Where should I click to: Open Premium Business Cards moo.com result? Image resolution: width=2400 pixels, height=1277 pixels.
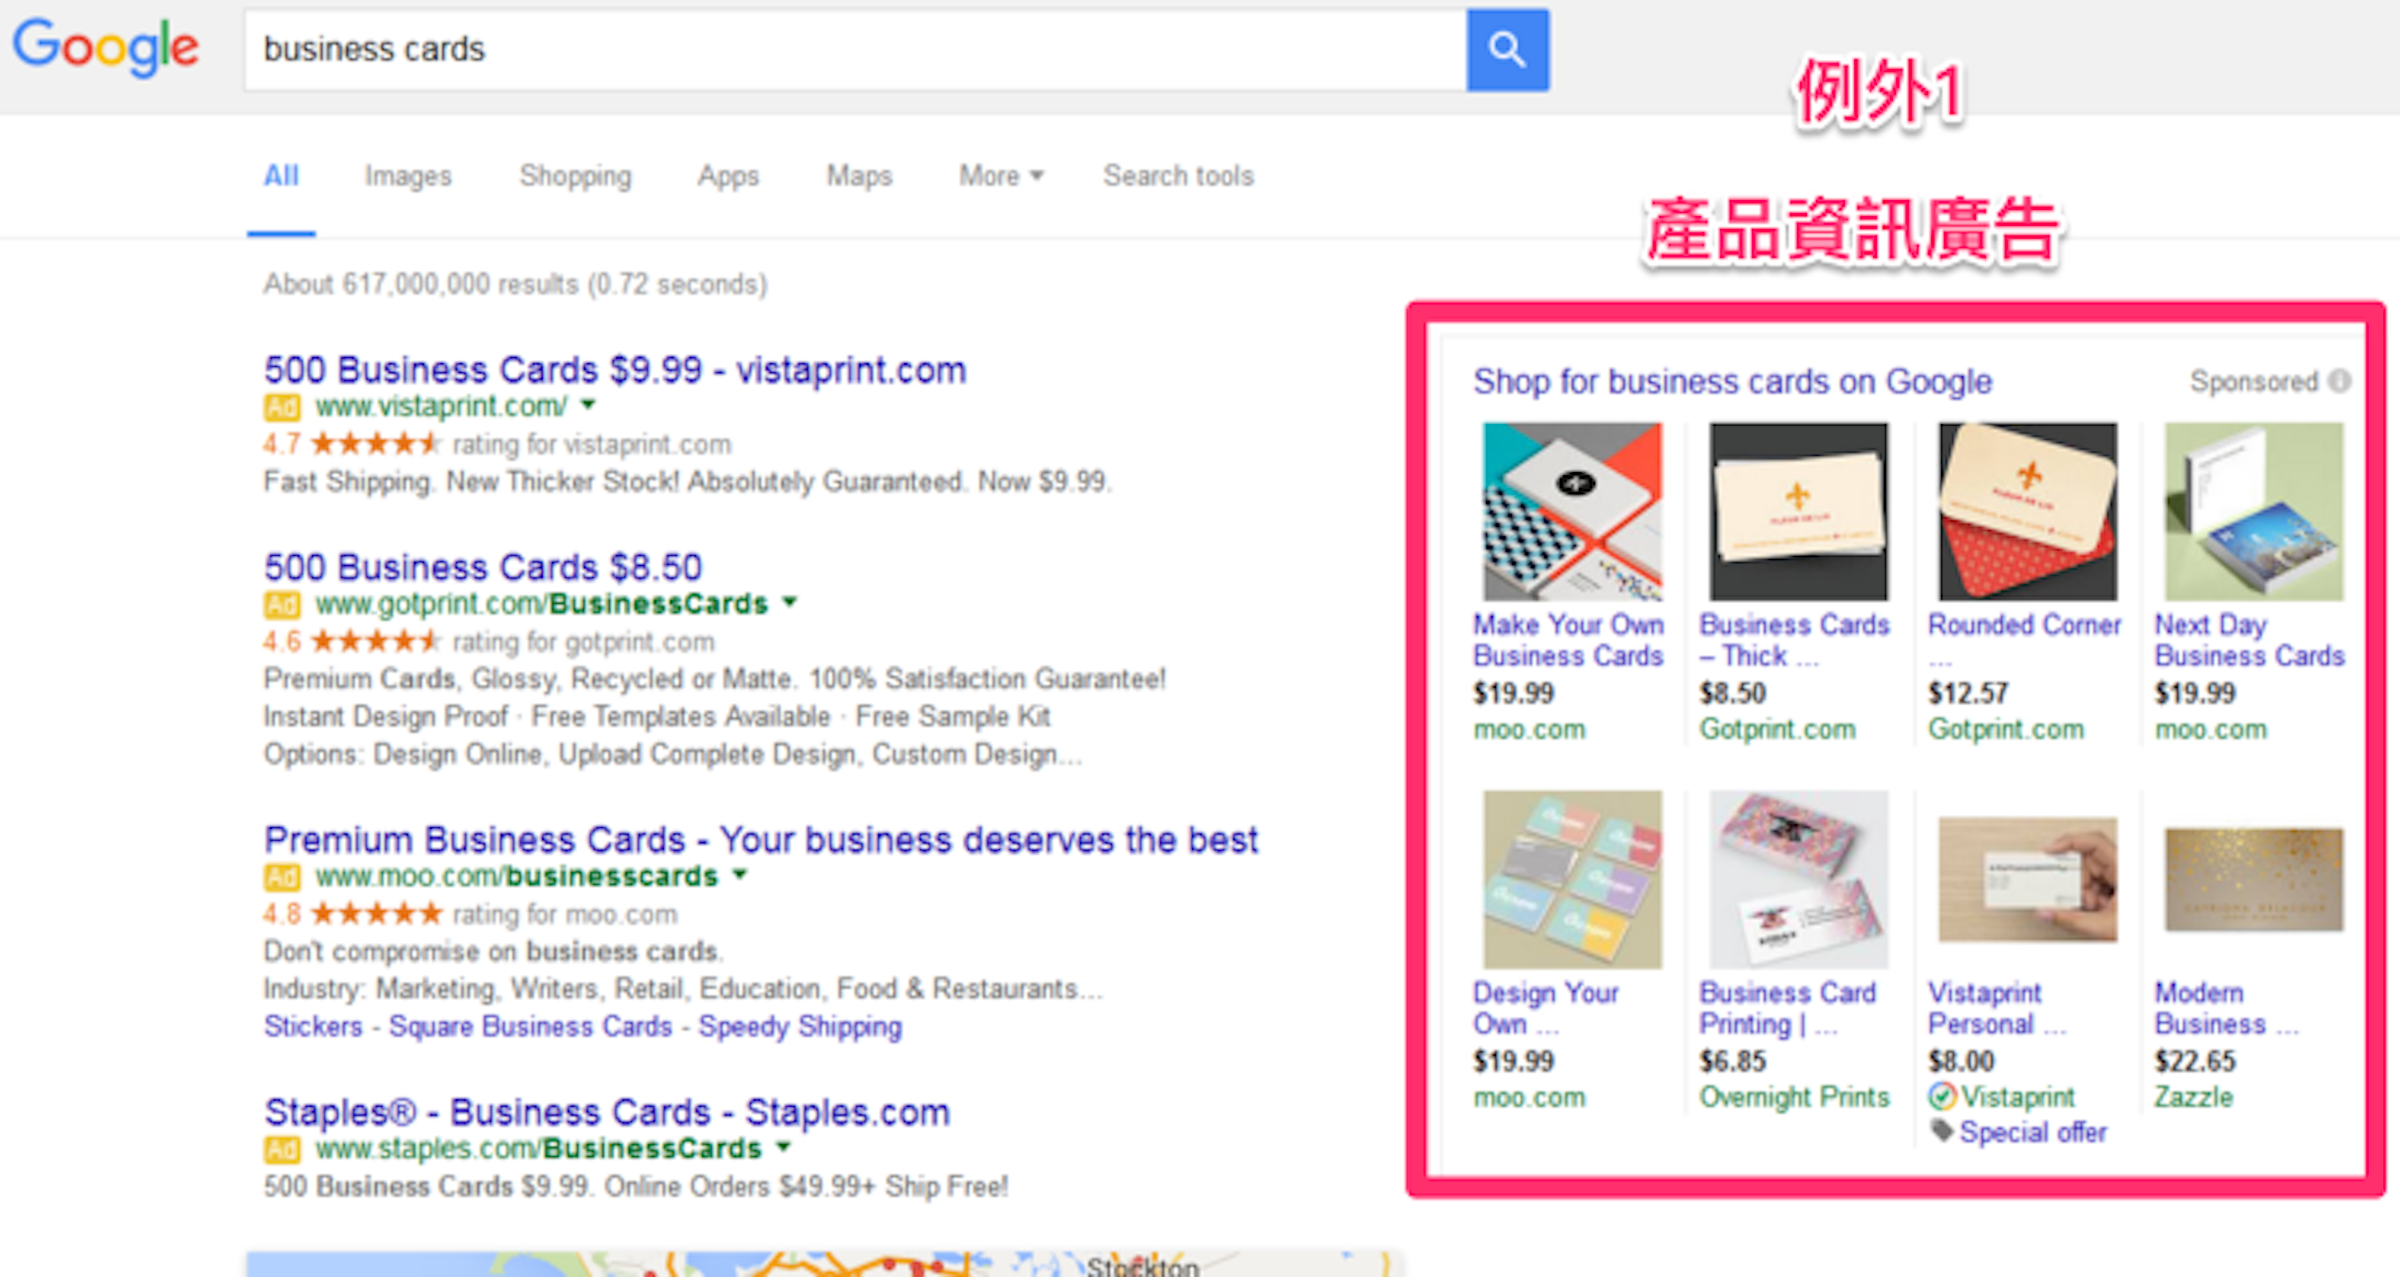click(761, 840)
